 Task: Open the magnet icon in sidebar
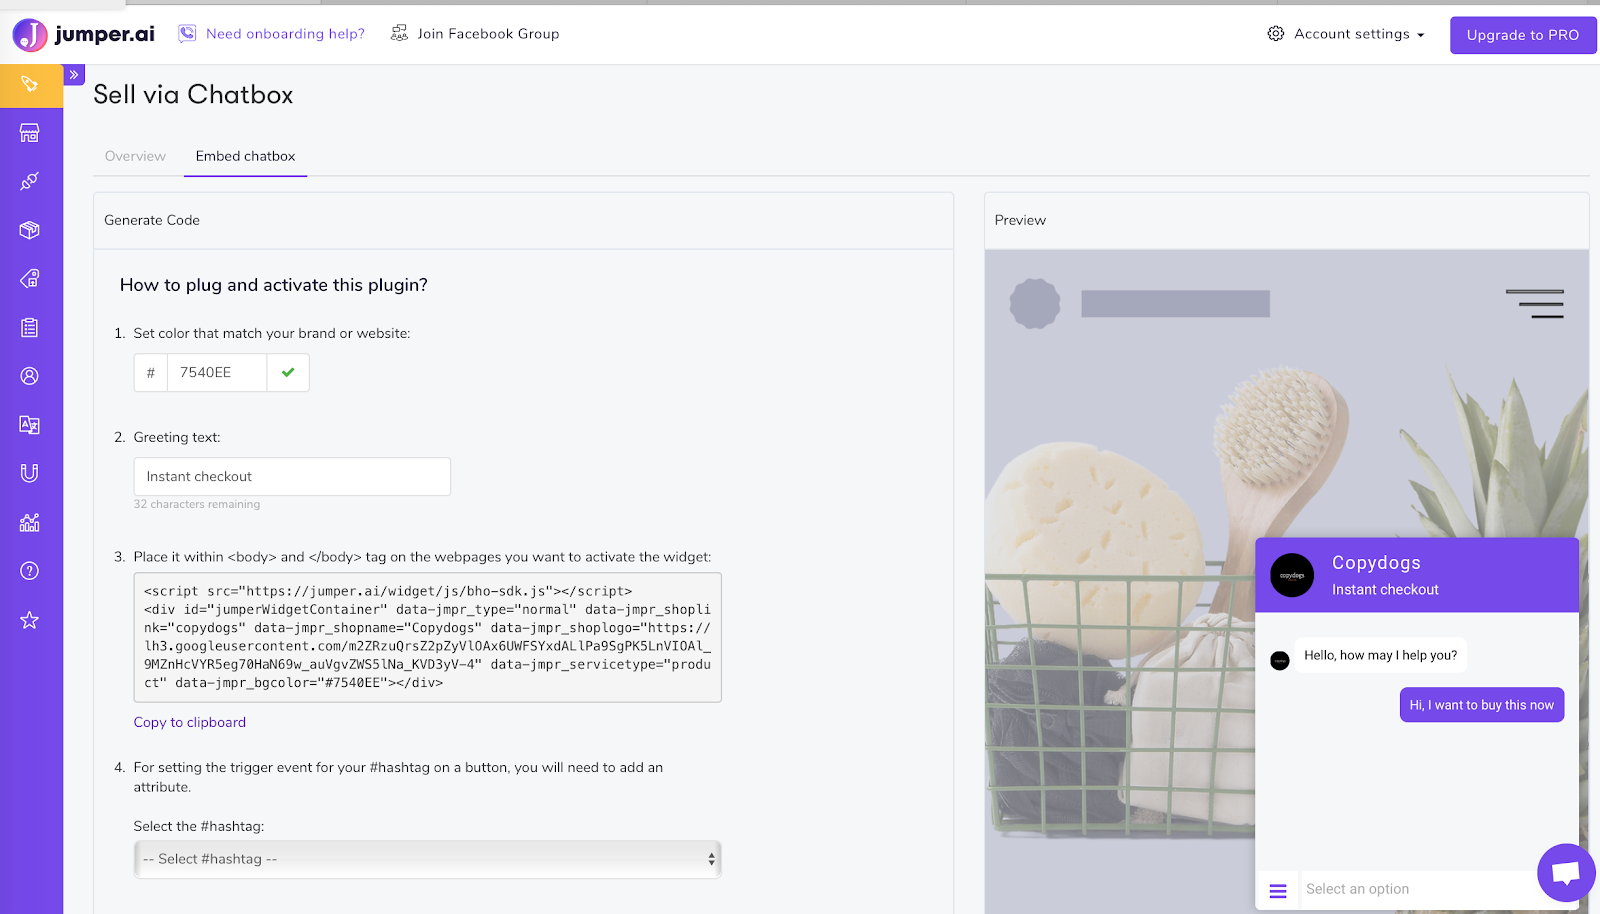[30, 473]
